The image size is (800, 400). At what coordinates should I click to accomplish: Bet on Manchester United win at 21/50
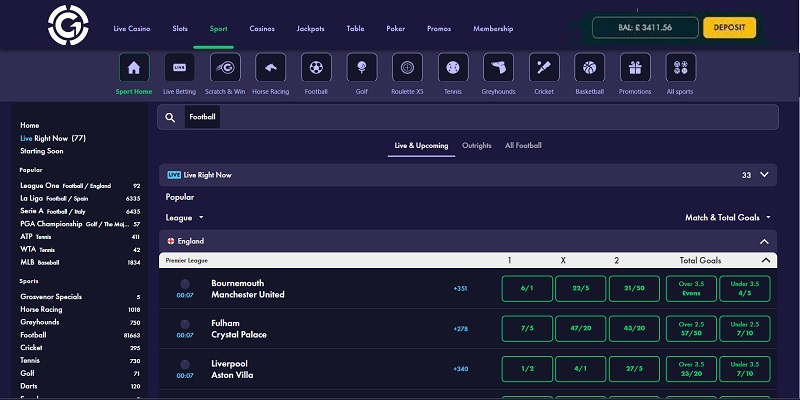(634, 289)
